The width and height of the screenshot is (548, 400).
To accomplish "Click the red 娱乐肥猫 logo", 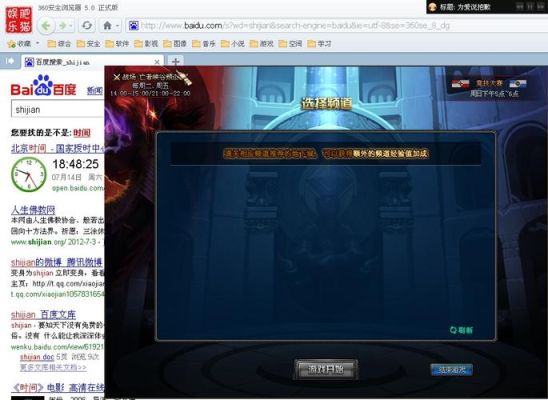I will [x=19, y=20].
